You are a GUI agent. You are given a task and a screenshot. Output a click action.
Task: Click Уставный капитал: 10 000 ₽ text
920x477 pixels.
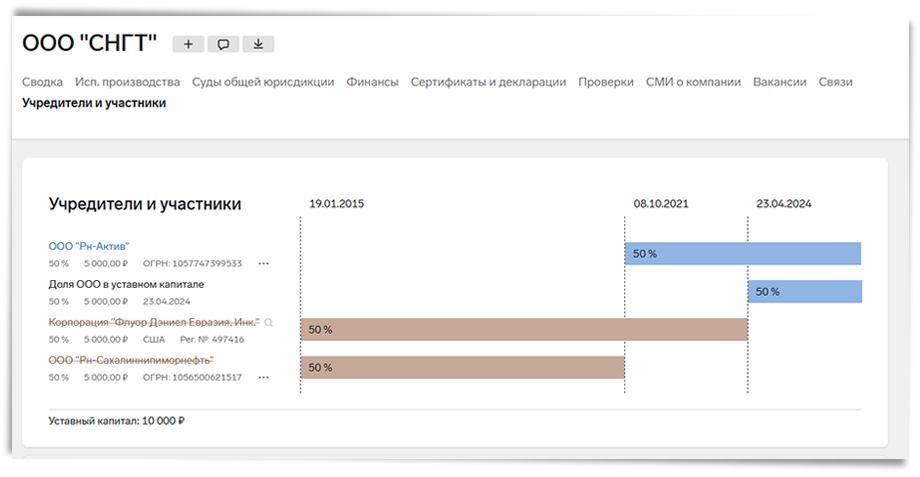(116, 421)
